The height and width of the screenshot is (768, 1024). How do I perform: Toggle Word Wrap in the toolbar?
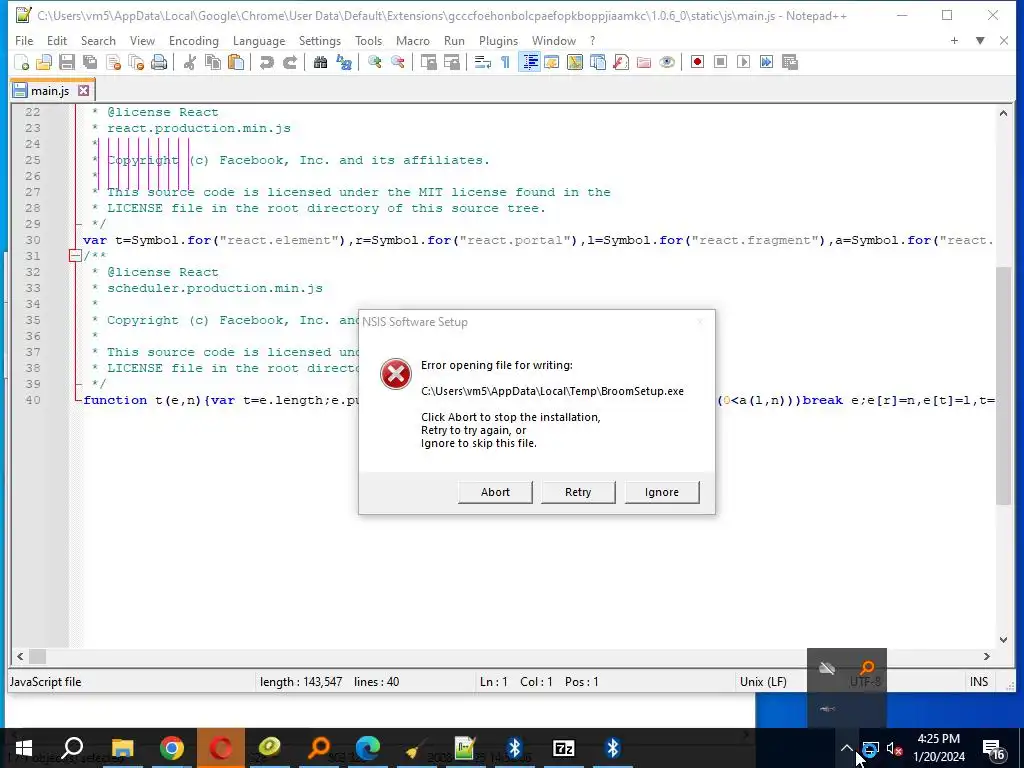click(x=482, y=62)
